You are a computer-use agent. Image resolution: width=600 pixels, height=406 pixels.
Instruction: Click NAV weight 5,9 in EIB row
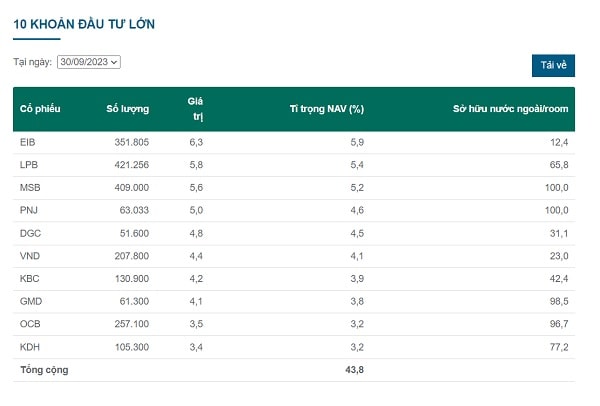coord(357,142)
